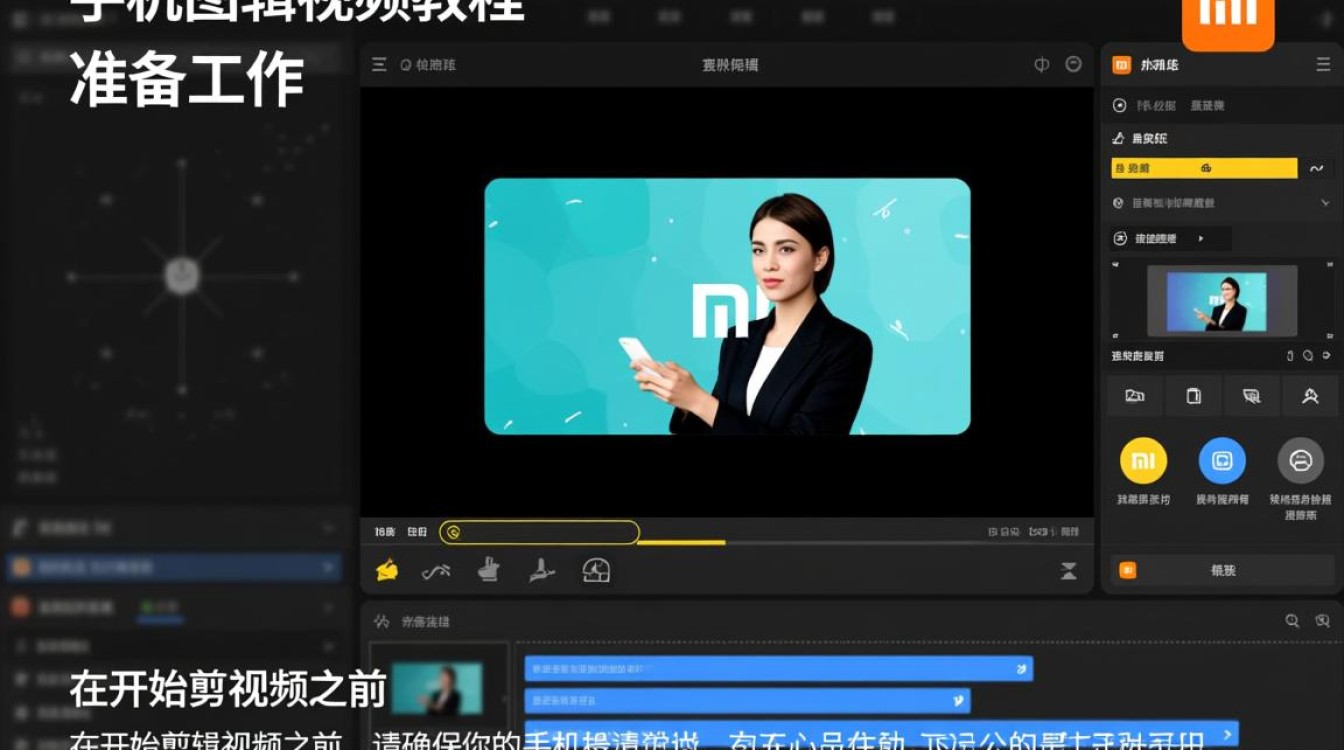Click the middle of three small icons under the panel thumbnail
The height and width of the screenshot is (750, 1344).
pyautogui.click(x=1308, y=356)
